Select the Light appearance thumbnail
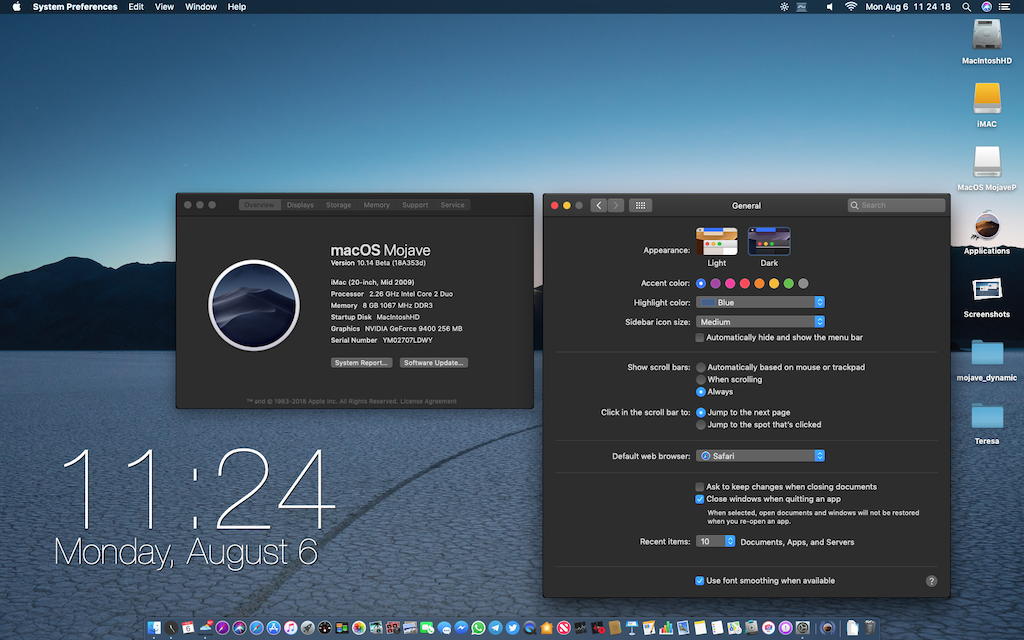 716,242
